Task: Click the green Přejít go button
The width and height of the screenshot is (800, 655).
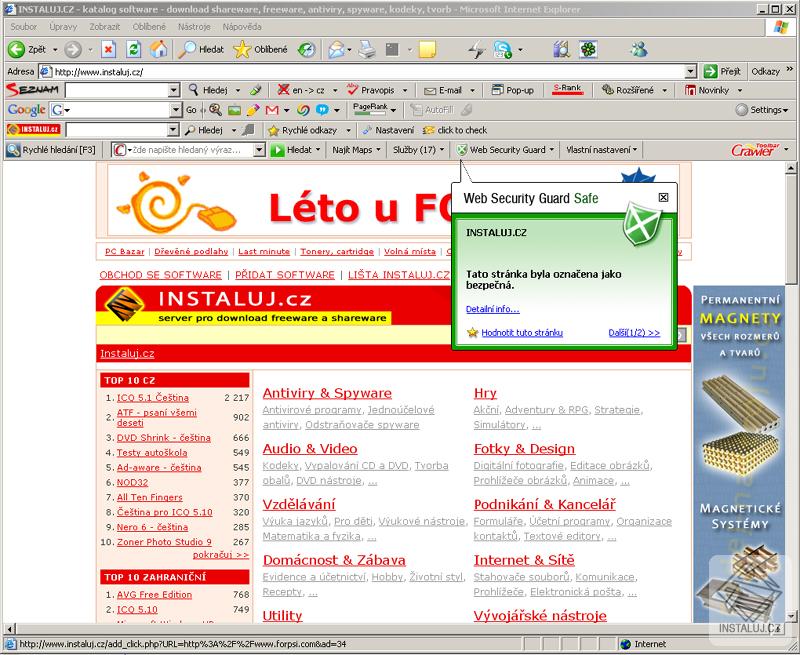Action: 722,71
